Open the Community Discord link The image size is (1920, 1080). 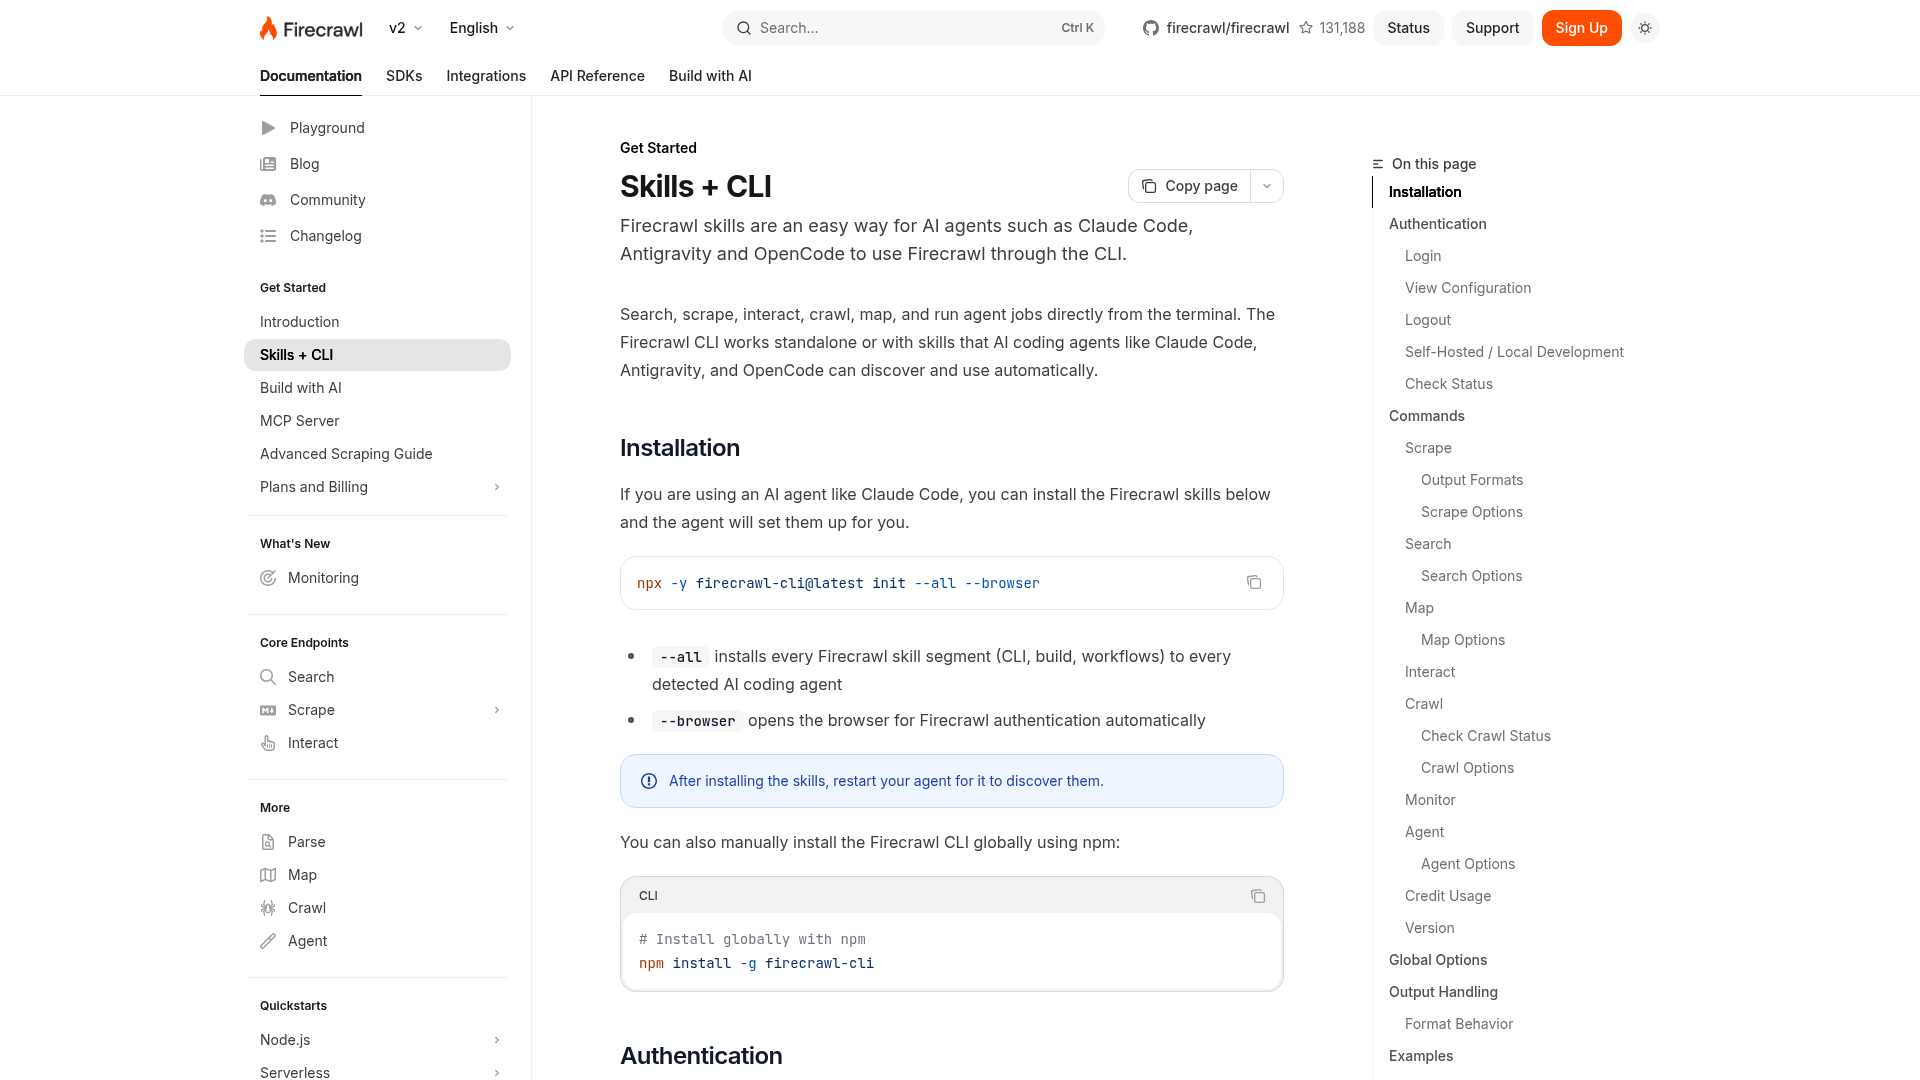[327, 200]
